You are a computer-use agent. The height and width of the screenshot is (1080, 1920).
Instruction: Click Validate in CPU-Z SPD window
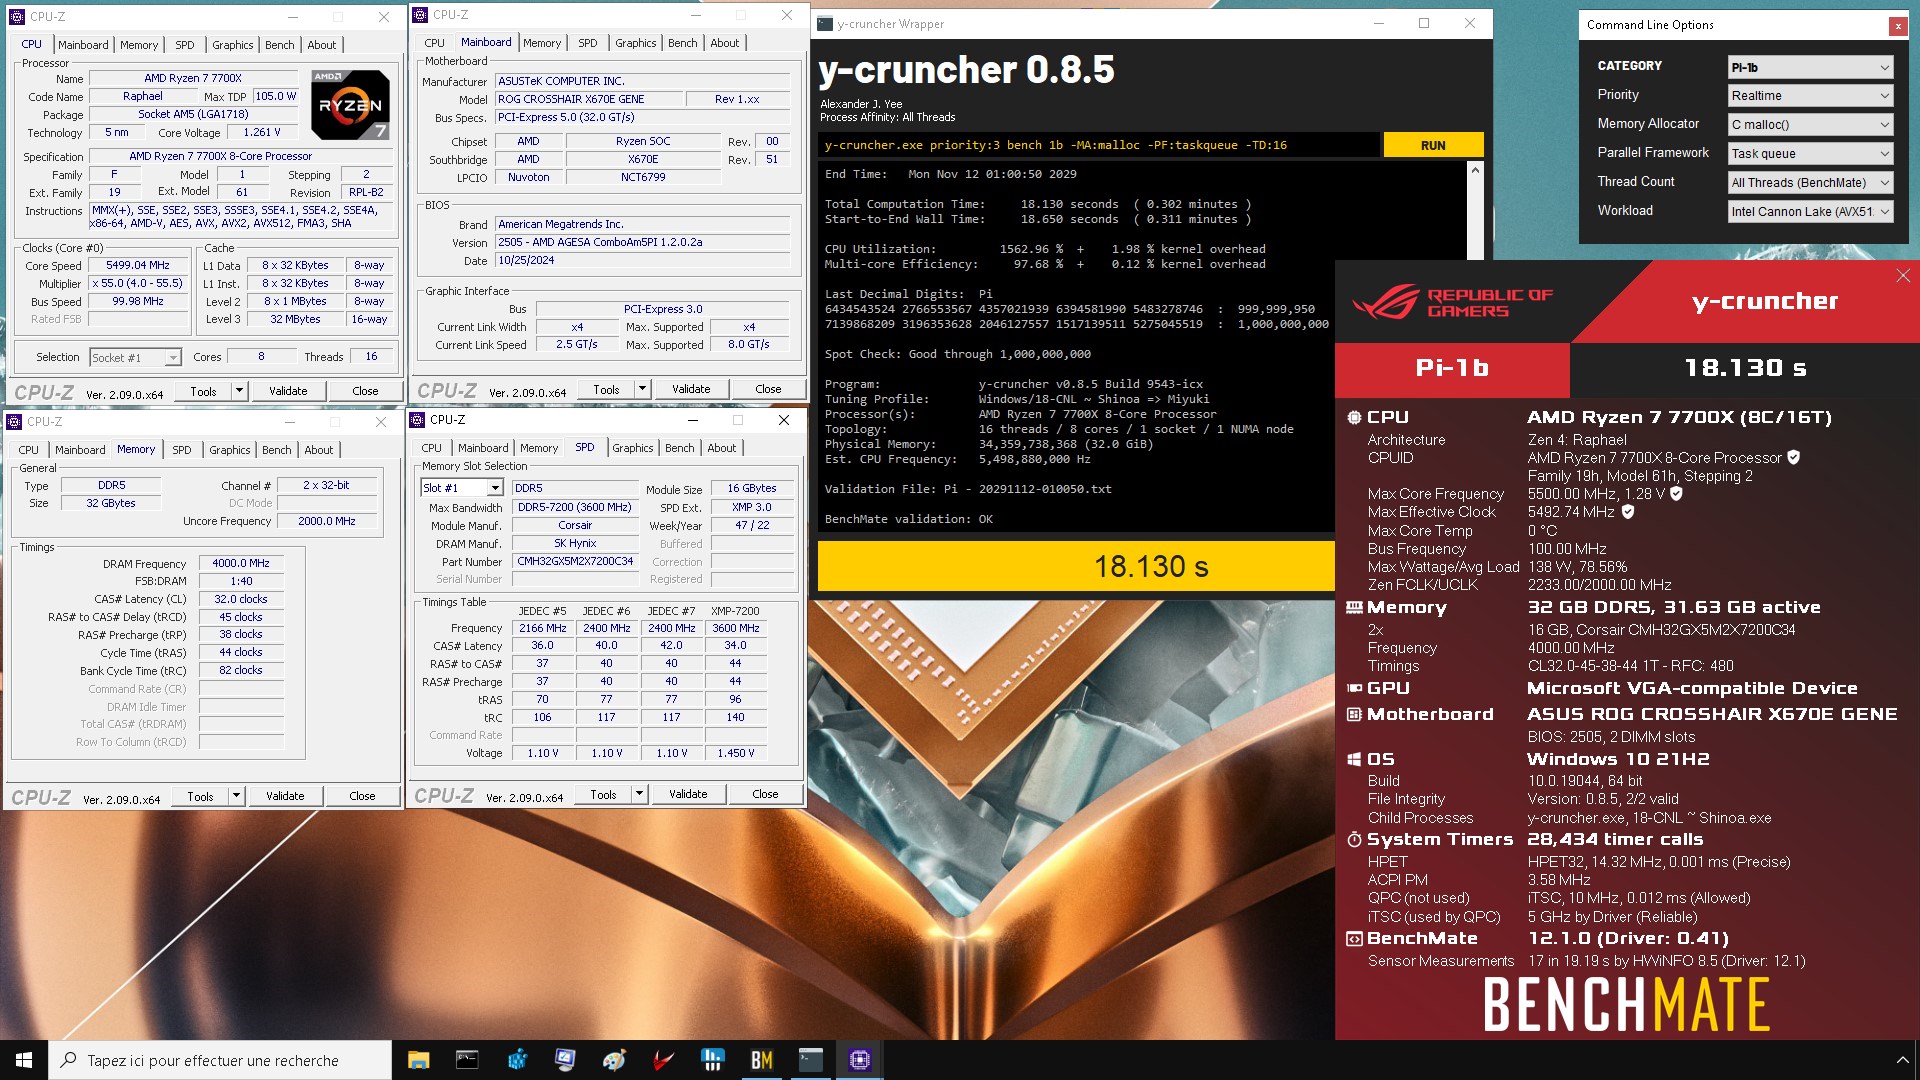688,794
